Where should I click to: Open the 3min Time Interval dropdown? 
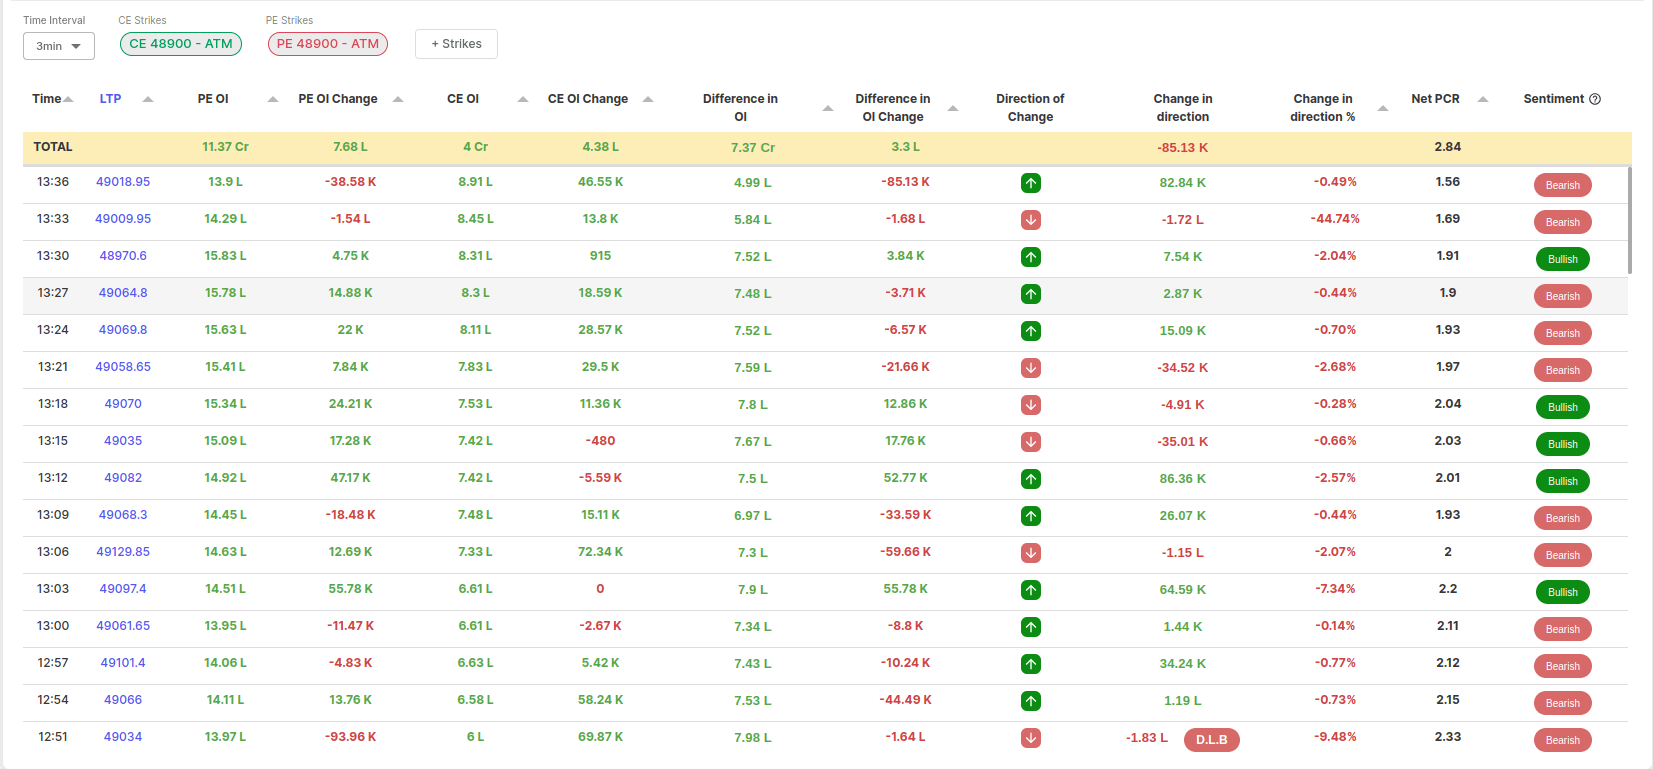click(x=59, y=46)
